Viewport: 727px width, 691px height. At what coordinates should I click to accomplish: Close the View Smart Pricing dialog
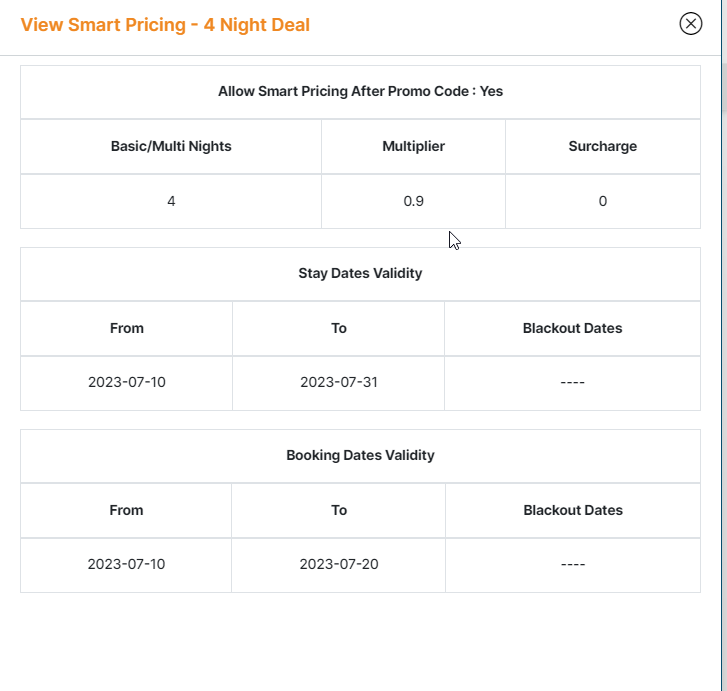(690, 24)
